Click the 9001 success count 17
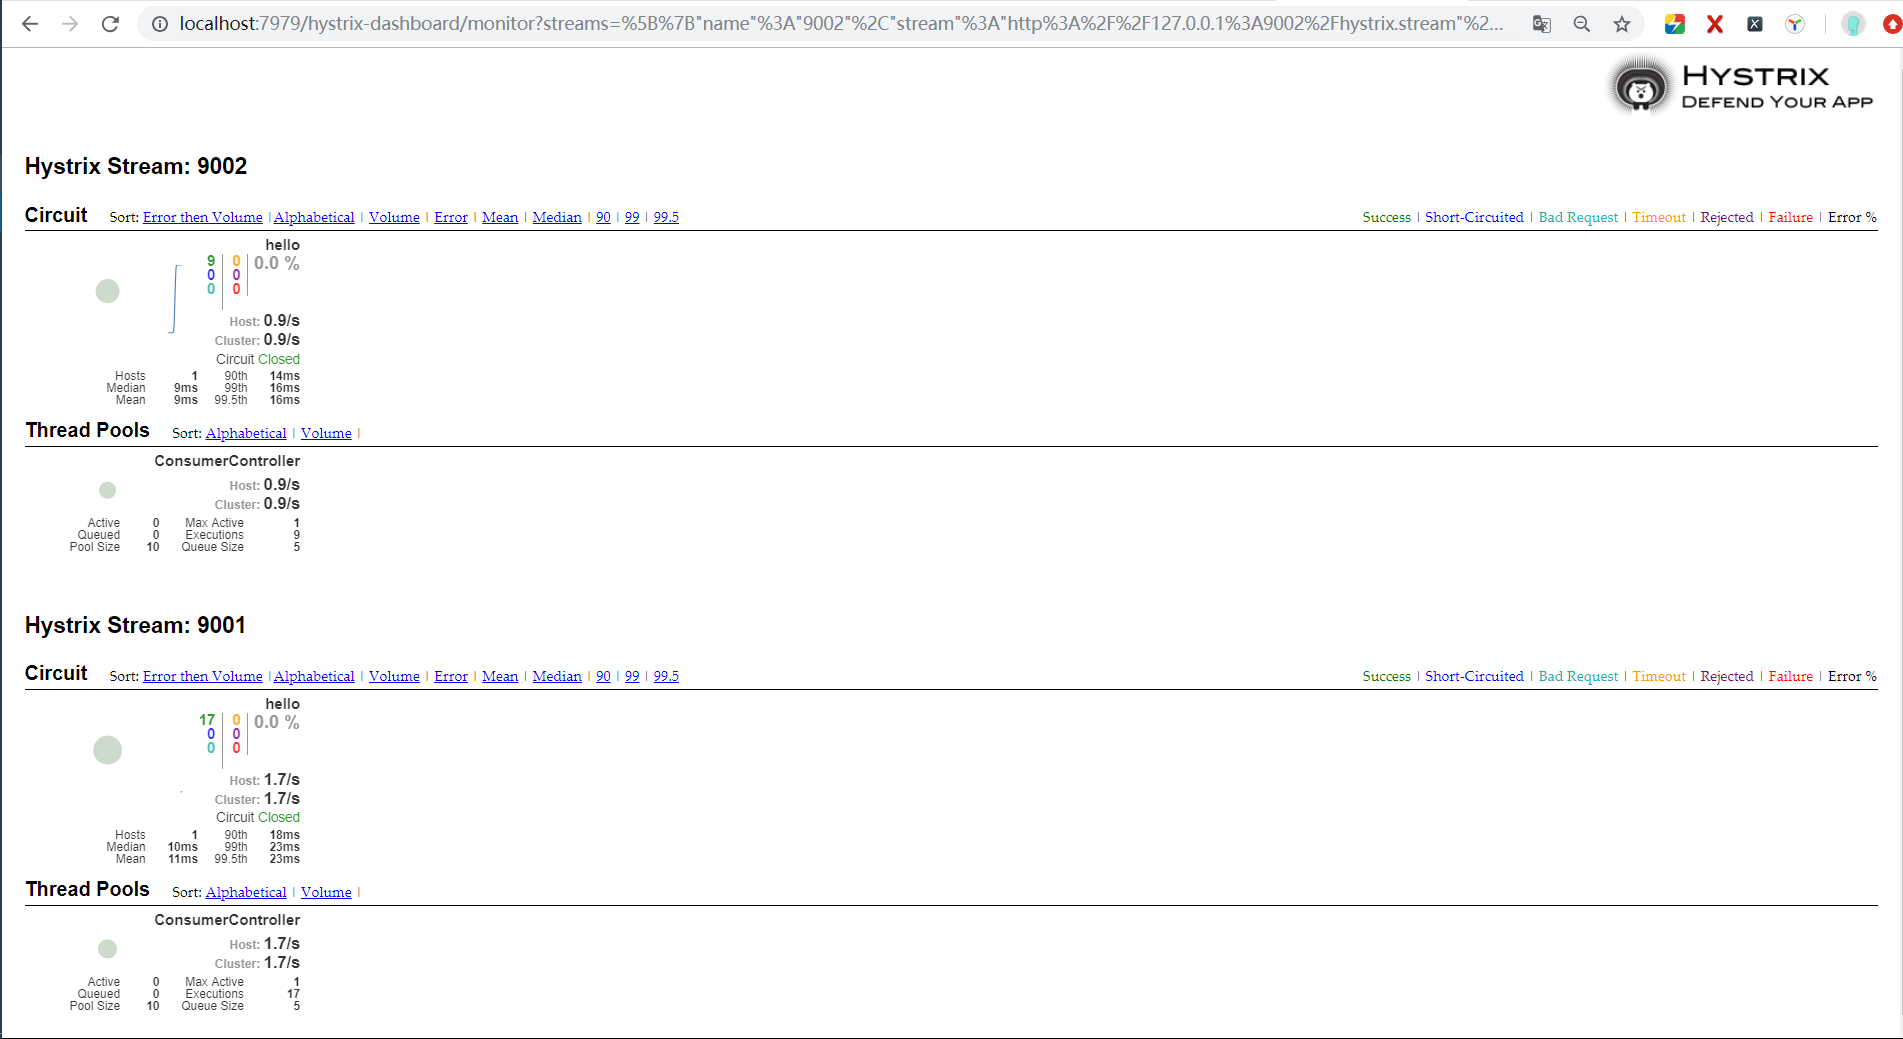Viewport: 1903px width, 1039px height. (207, 720)
